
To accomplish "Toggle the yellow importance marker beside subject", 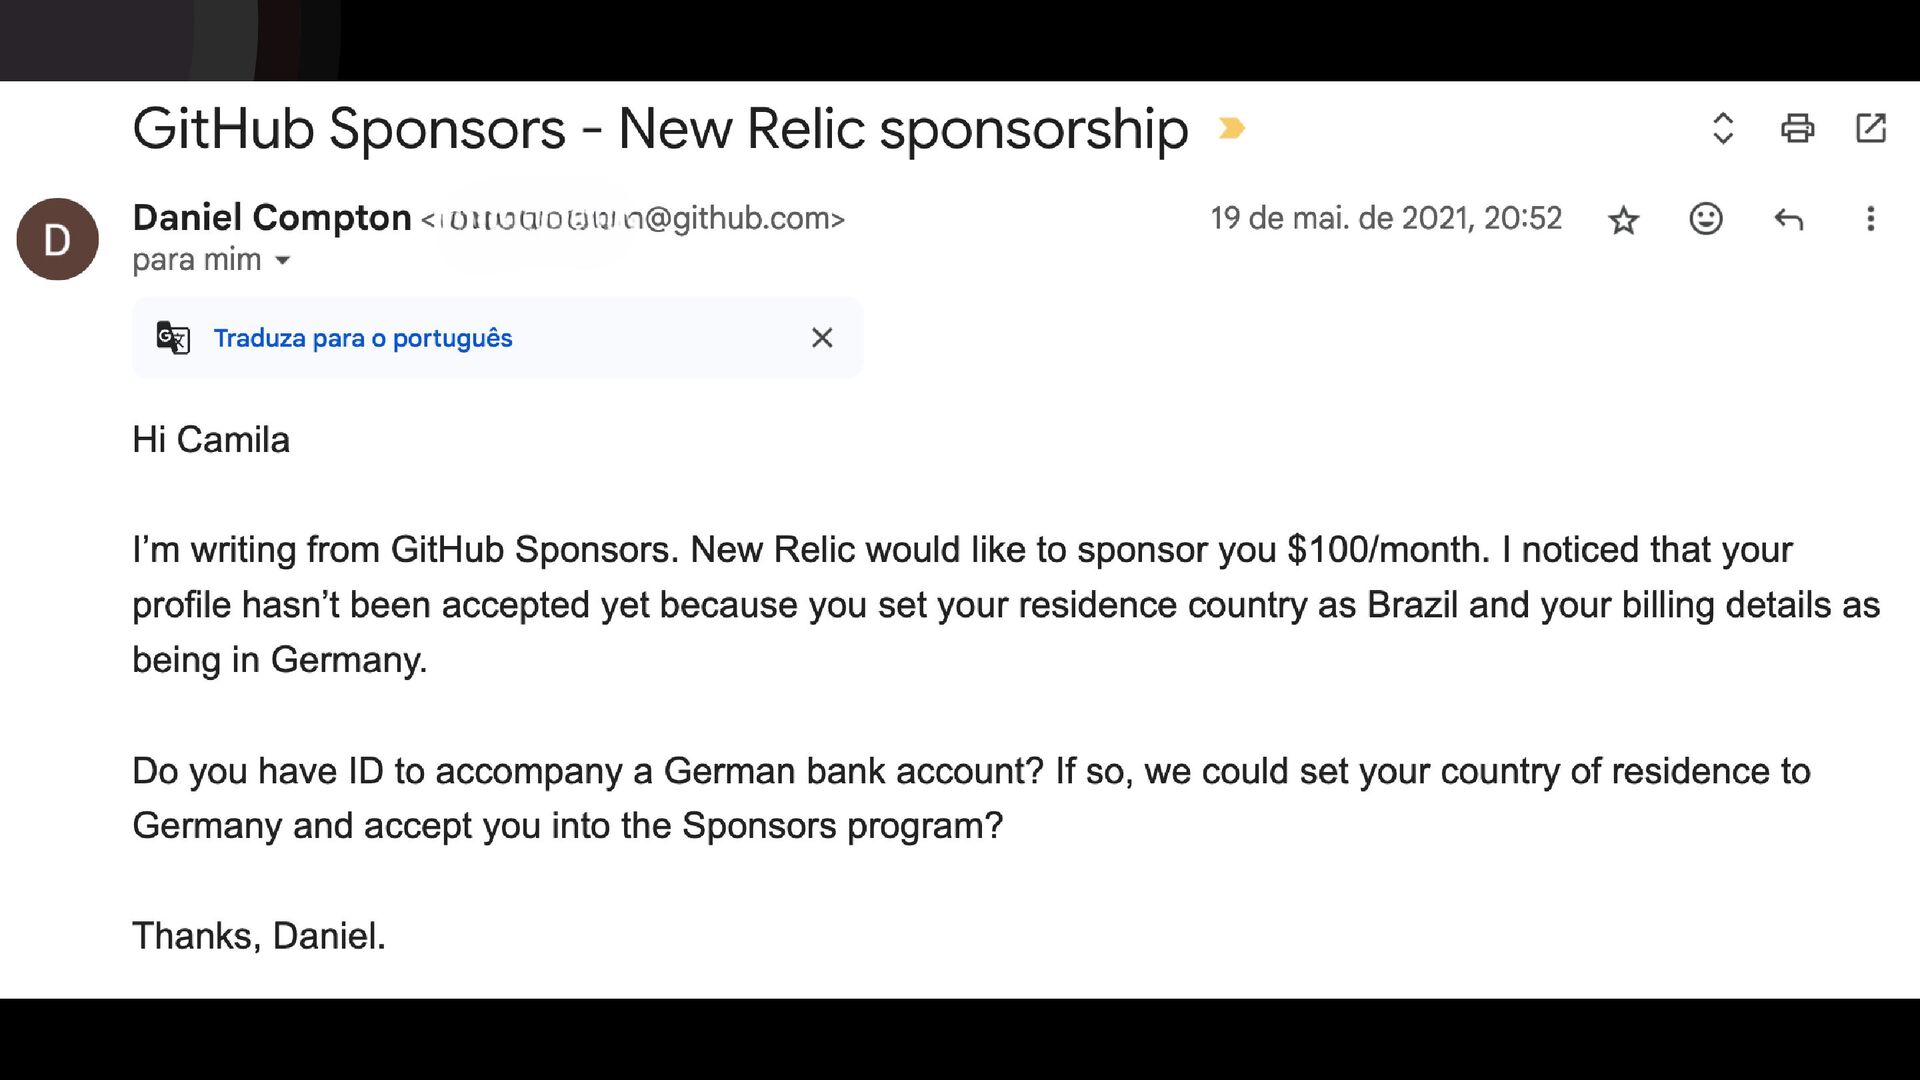I will [x=1231, y=128].
